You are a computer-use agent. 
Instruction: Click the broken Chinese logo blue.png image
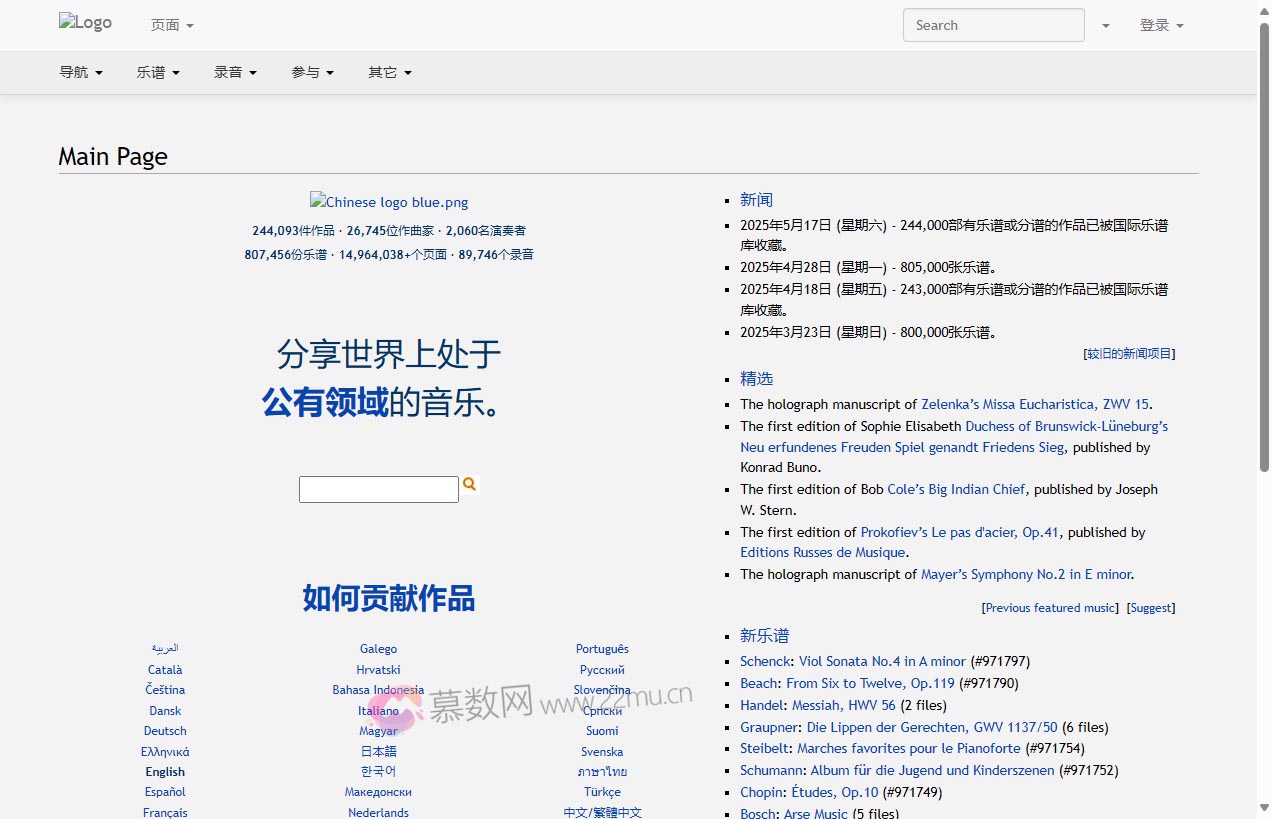(x=388, y=201)
